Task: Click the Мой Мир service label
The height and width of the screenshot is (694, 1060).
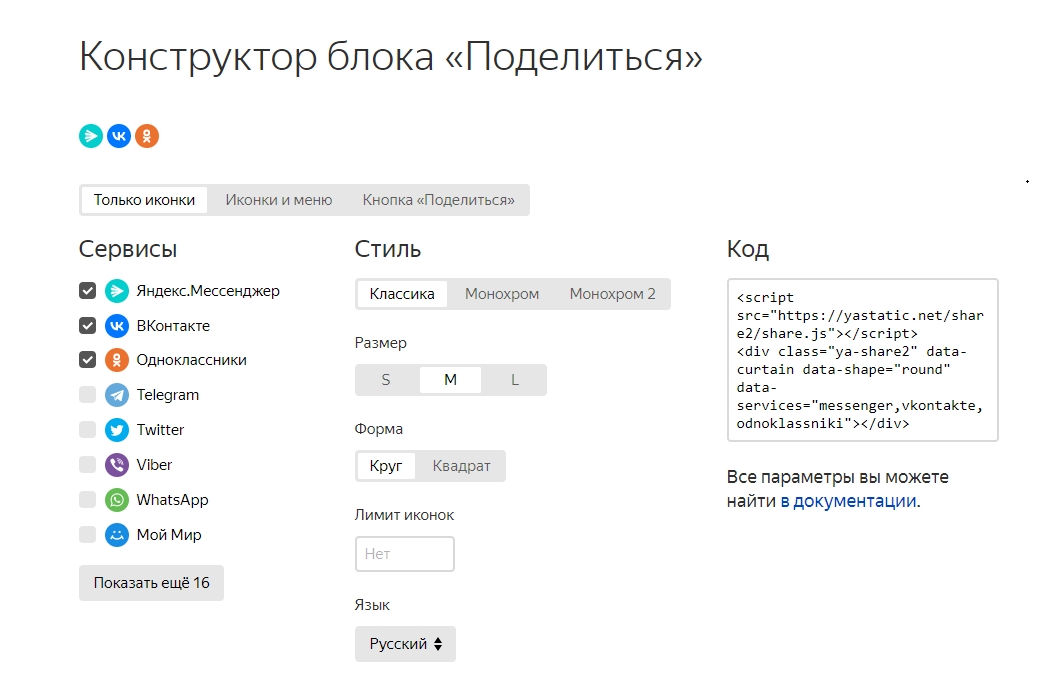Action: pyautogui.click(x=169, y=535)
